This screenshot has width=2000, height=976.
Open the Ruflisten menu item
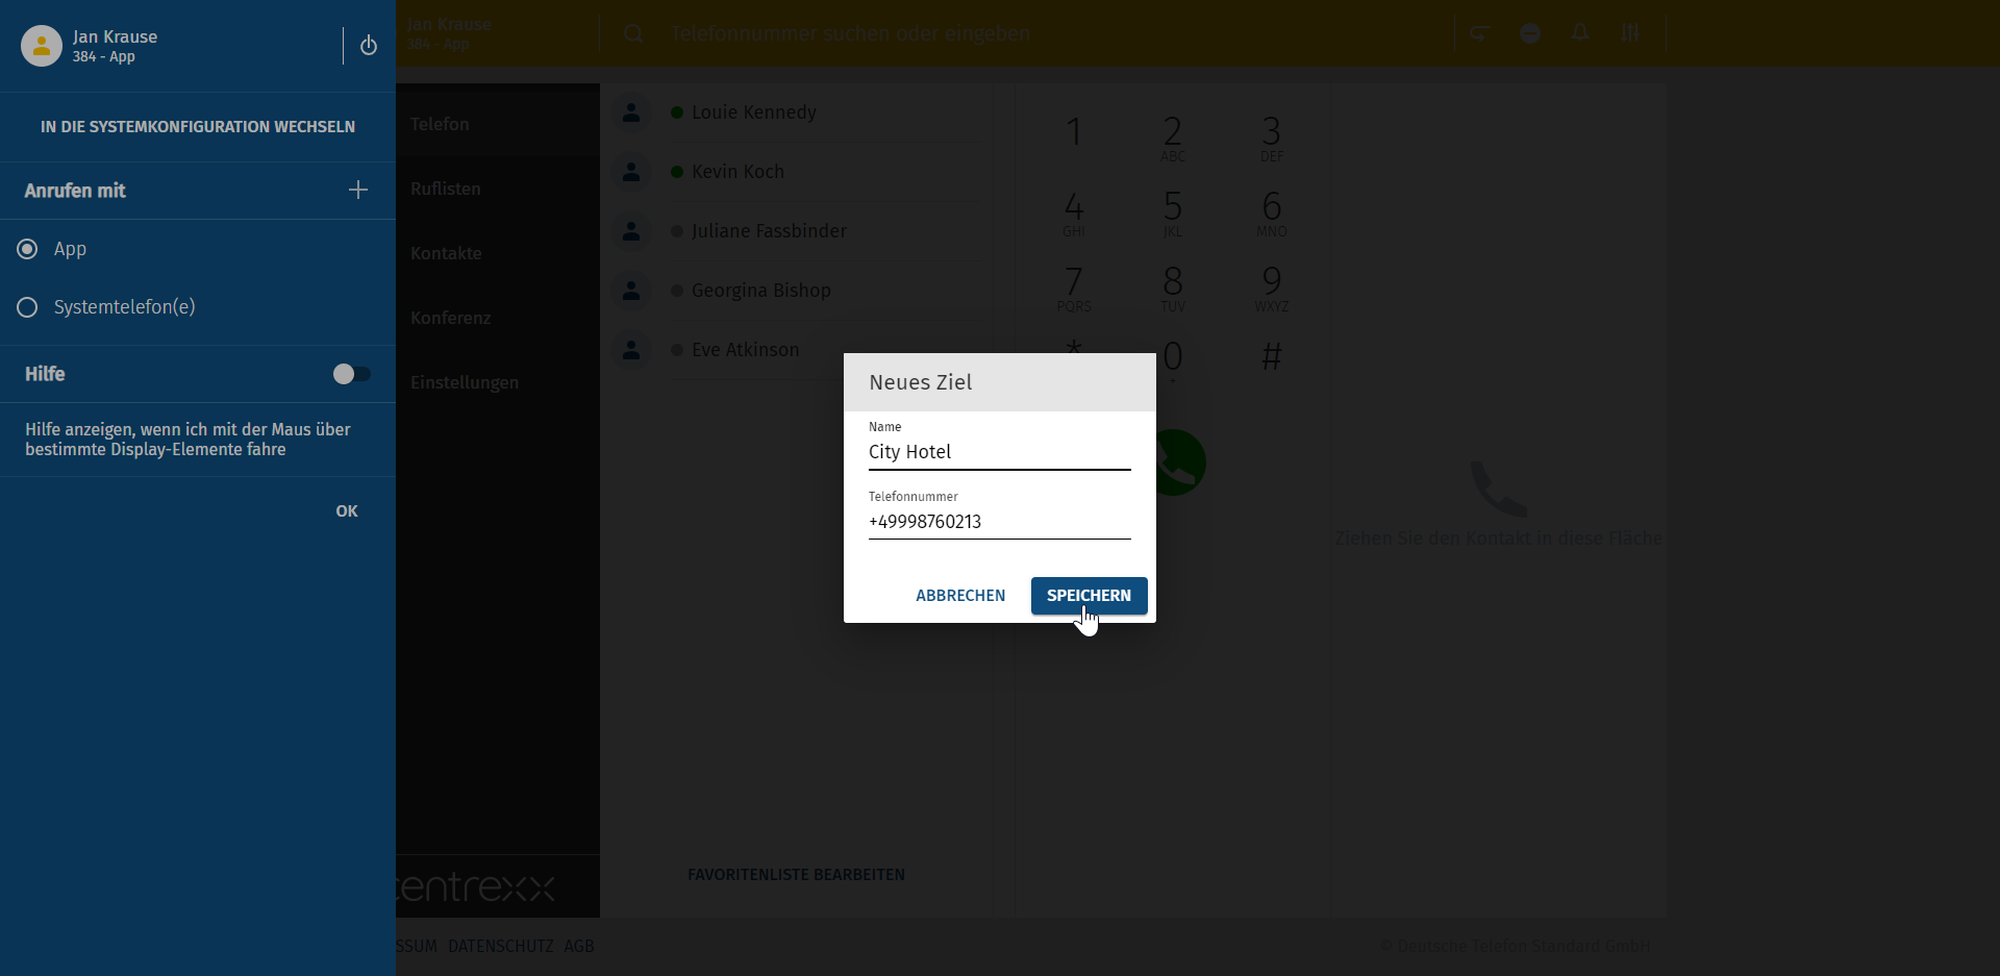pyautogui.click(x=445, y=189)
